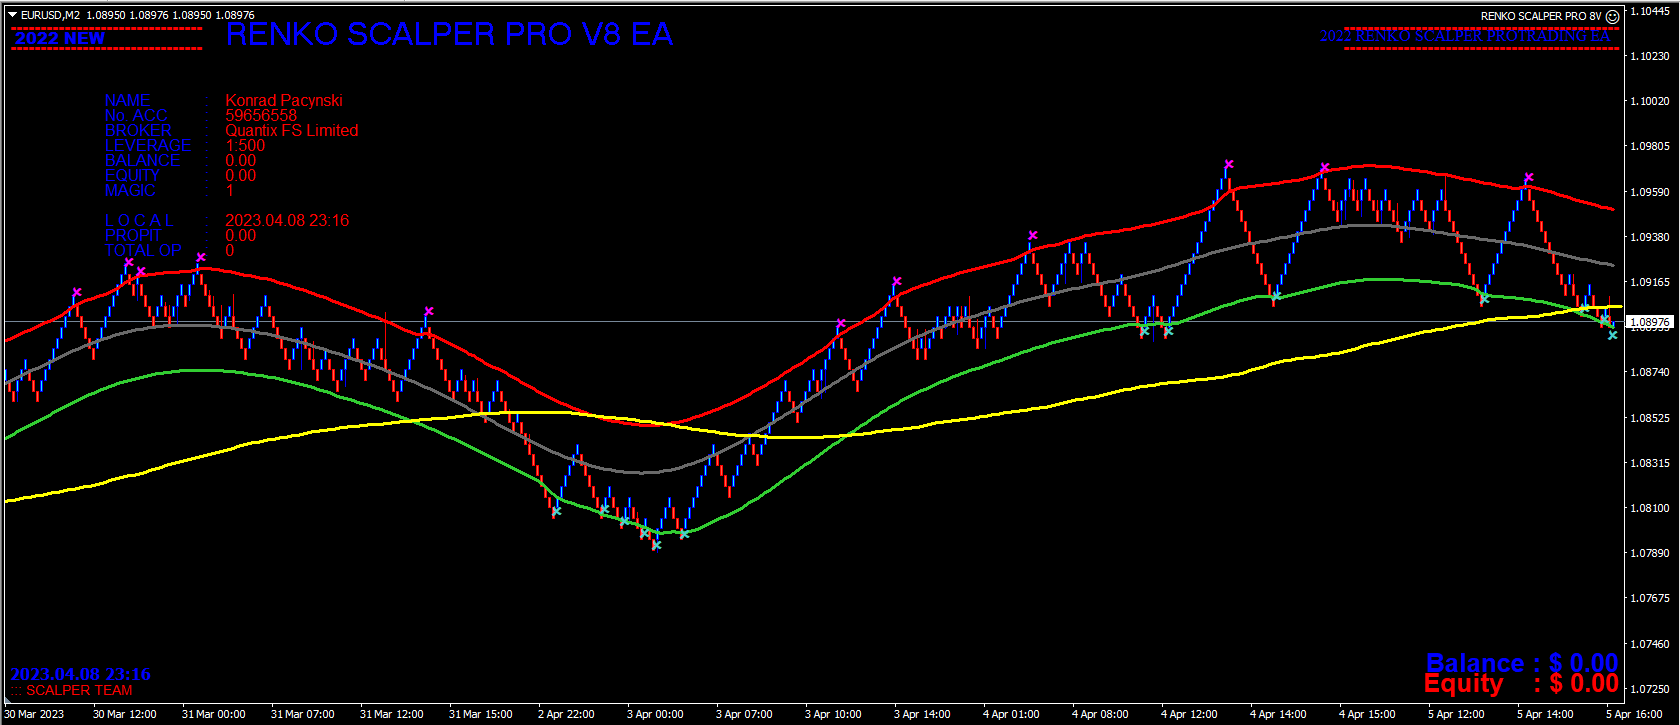This screenshot has width=1680, height=725.
Task: Click the 5 Apr 16:00 time axis label
Action: pyautogui.click(x=1634, y=714)
